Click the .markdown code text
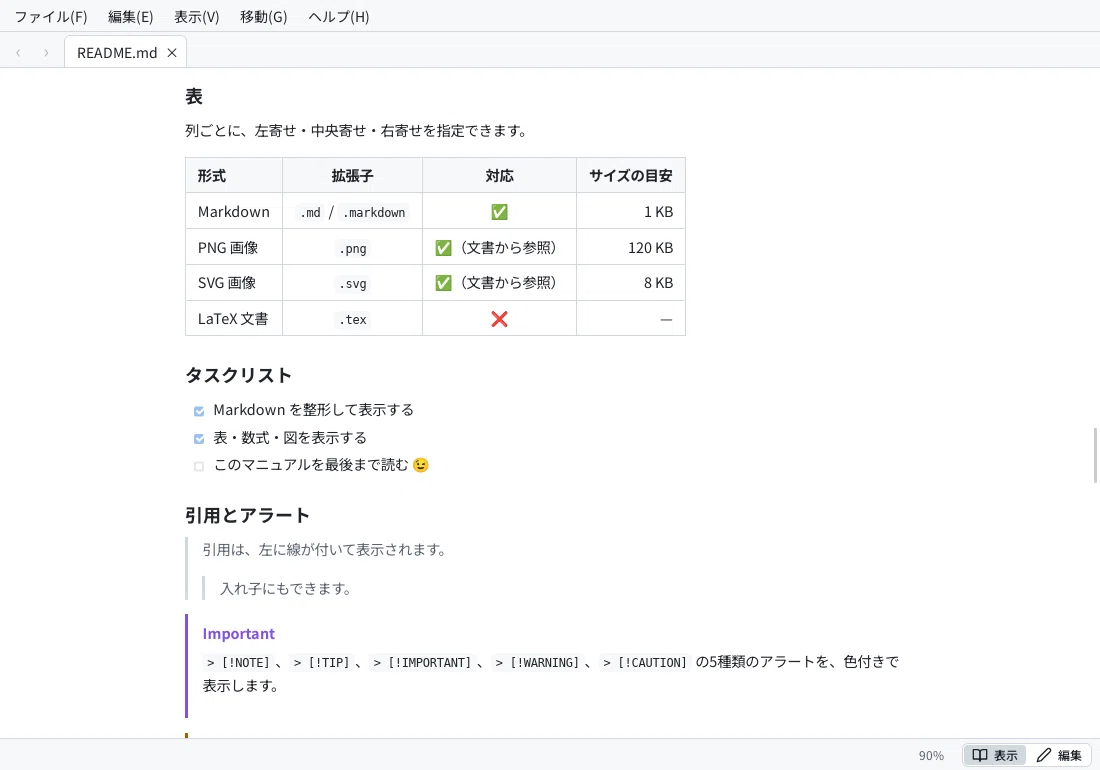Screen dimensions: 1100x770 [374, 212]
